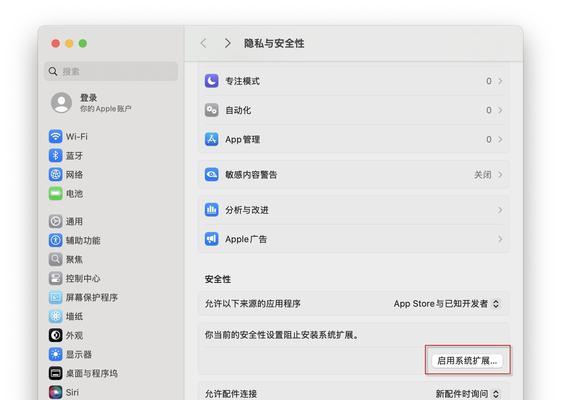Expand the App 管理 row chevron
561x400 pixels.
coord(500,139)
